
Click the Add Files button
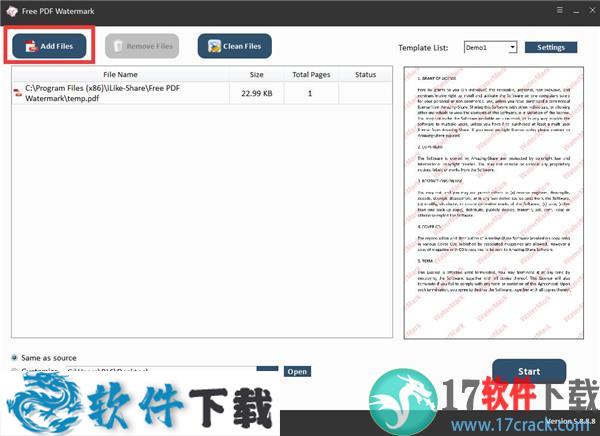(x=48, y=46)
